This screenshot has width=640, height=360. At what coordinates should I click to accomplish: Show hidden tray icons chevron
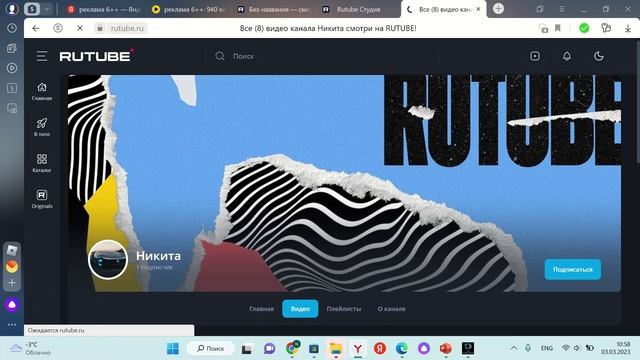pos(514,348)
